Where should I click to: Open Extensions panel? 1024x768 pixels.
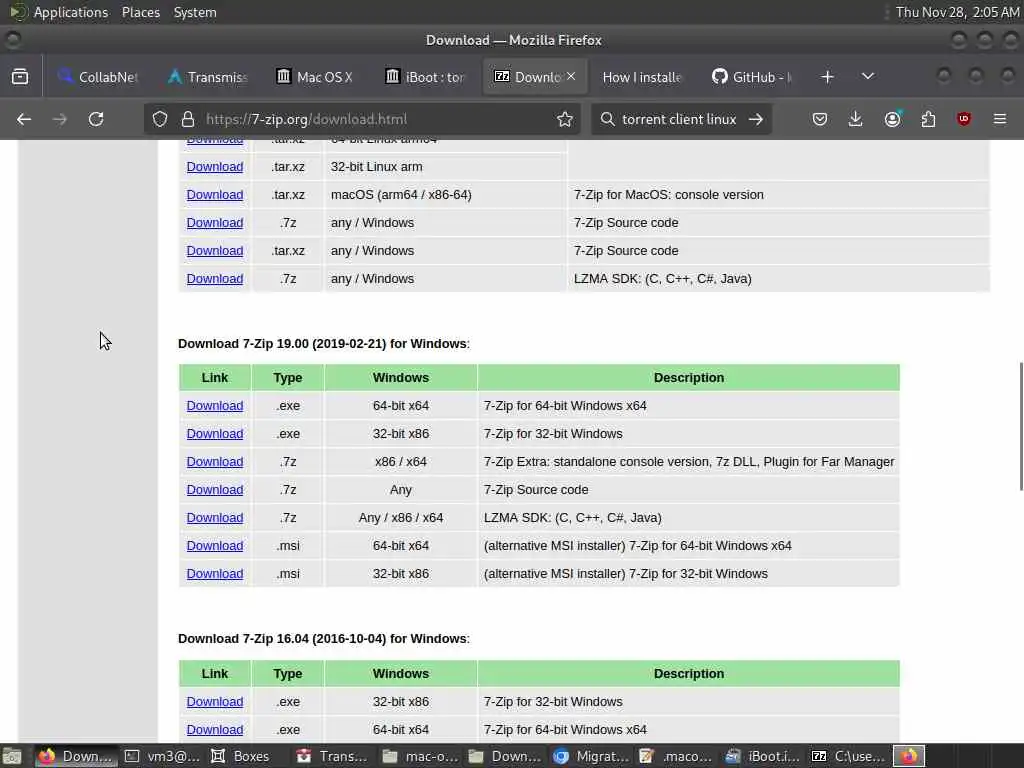pyautogui.click(x=928, y=119)
